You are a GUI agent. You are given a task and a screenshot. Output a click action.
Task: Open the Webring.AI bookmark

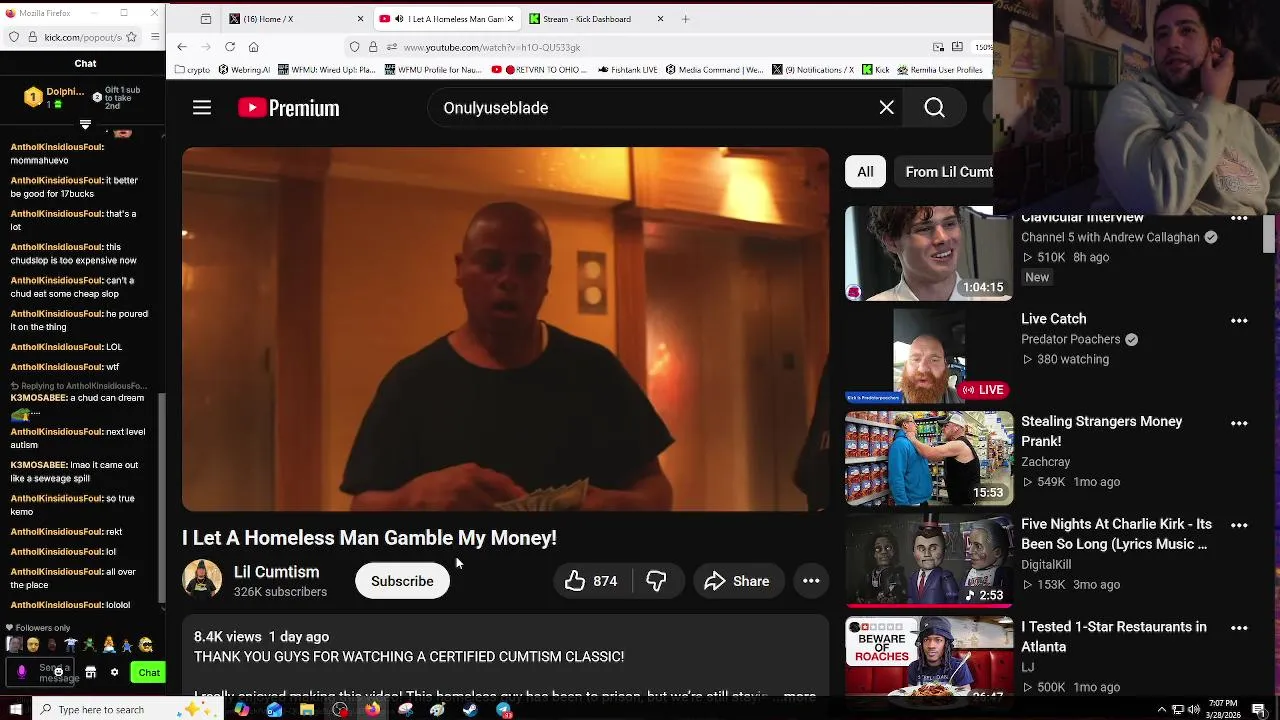[244, 70]
